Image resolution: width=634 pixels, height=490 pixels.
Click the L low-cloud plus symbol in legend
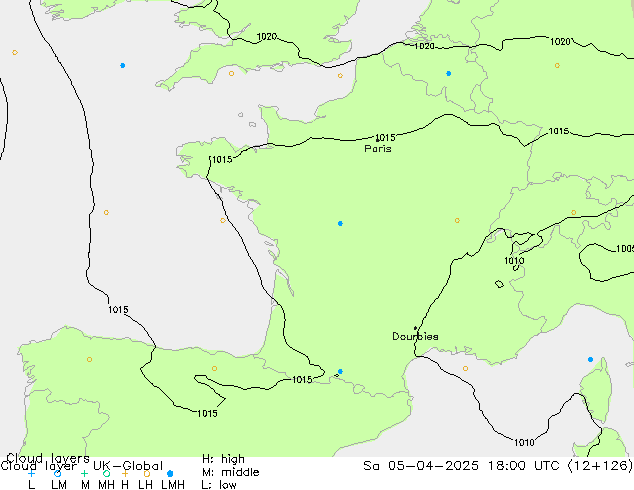pyautogui.click(x=31, y=473)
